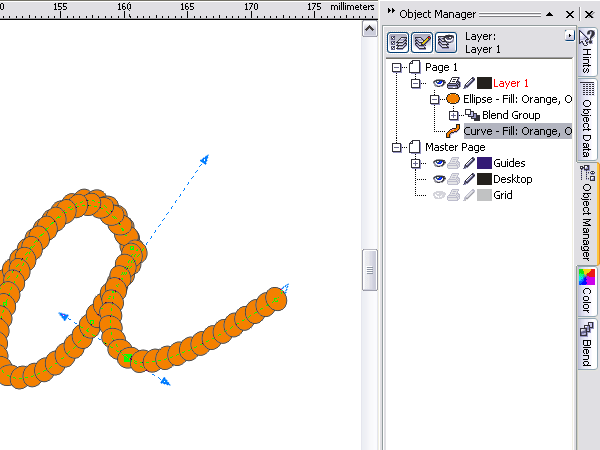Open the Blend docker tab
Viewport: 600px width, 450px height.
tap(587, 344)
